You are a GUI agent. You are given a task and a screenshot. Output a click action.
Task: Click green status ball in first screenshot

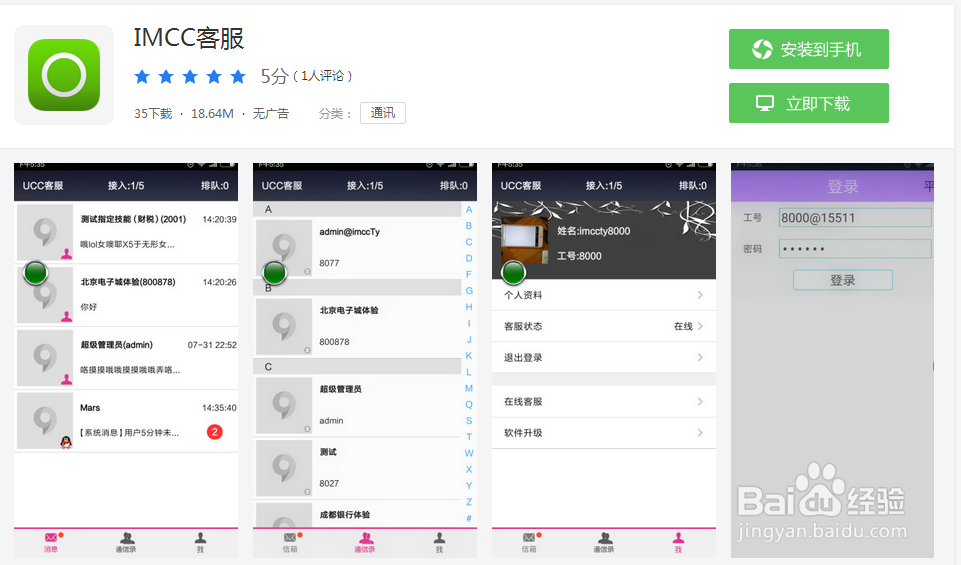pyautogui.click(x=36, y=273)
